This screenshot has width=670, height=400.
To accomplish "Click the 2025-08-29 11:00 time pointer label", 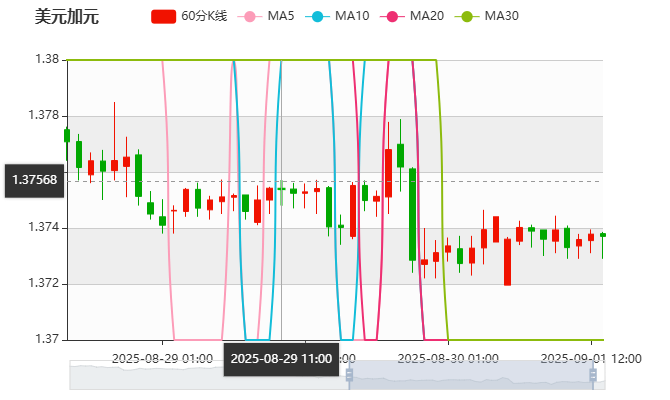I will click(x=281, y=358).
